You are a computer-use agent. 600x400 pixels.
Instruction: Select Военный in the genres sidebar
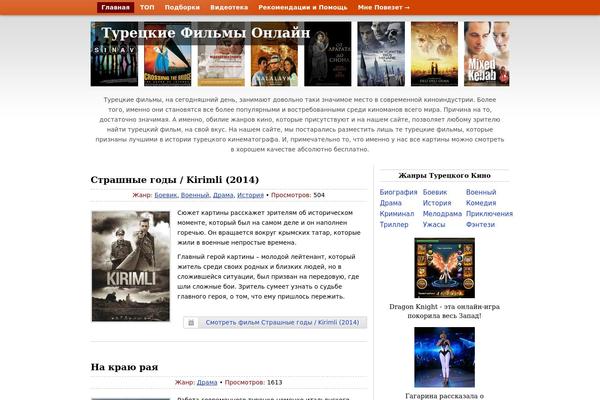pos(481,192)
